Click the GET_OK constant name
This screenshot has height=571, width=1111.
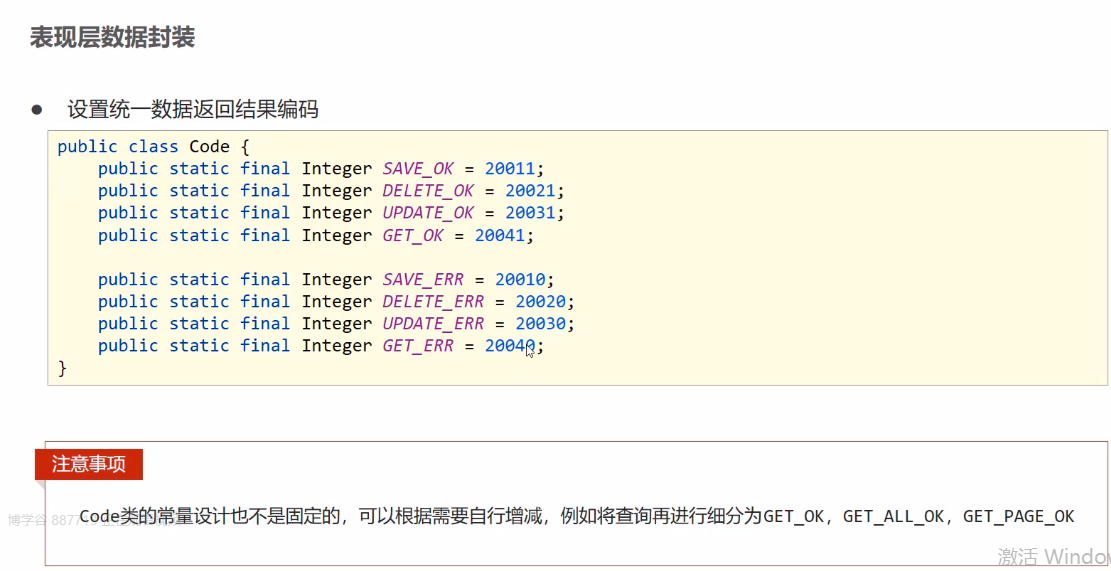click(x=413, y=236)
